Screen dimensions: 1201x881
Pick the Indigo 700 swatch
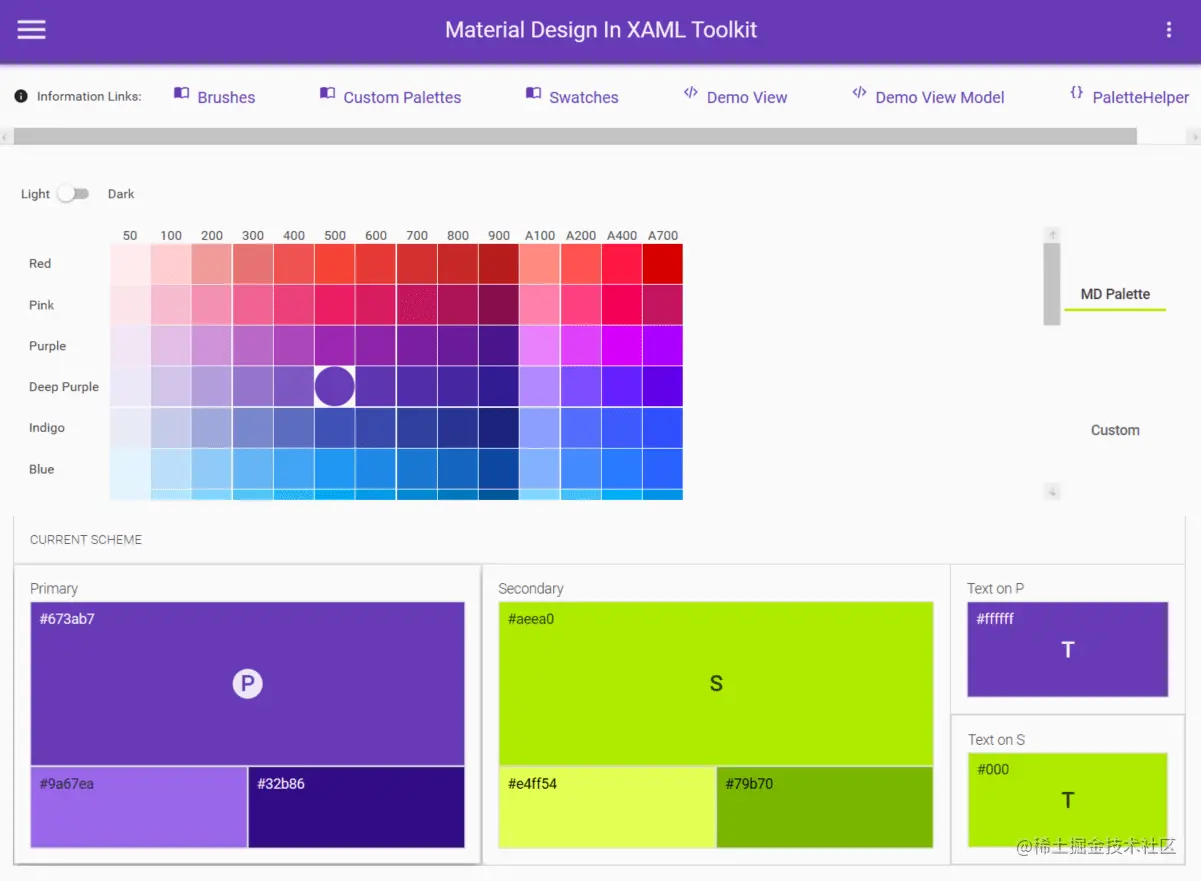417,428
